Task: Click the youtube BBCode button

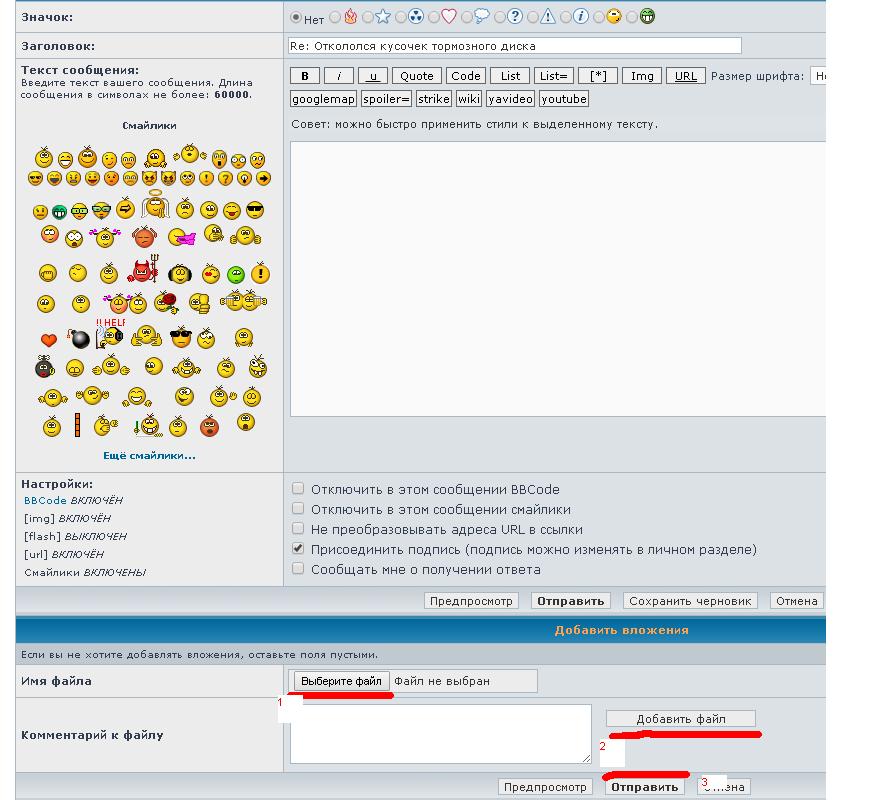Action: [x=564, y=99]
